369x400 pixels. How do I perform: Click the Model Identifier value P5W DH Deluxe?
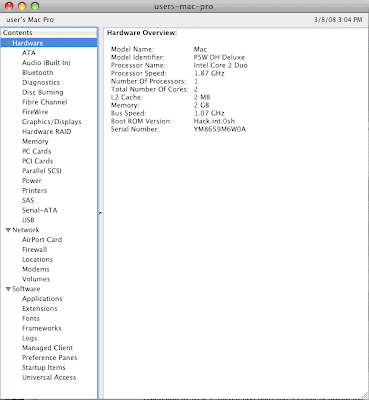point(219,57)
